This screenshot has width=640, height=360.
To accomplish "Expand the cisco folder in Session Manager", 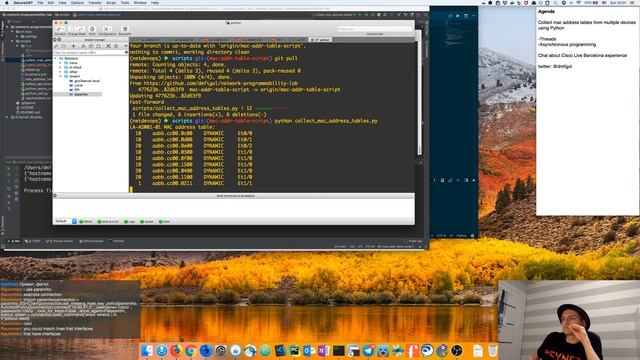I will 61,63.
